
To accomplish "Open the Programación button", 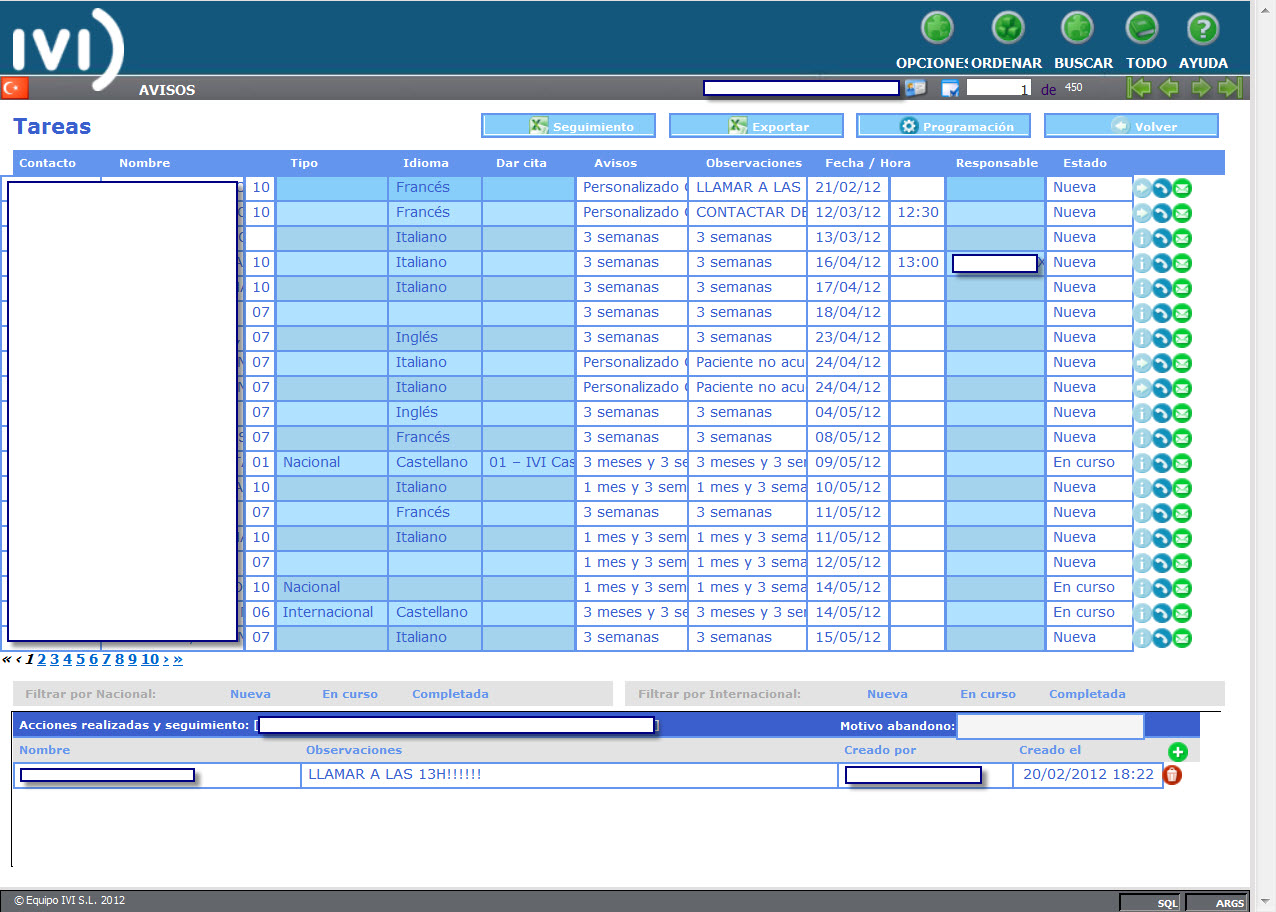I will coord(944,126).
